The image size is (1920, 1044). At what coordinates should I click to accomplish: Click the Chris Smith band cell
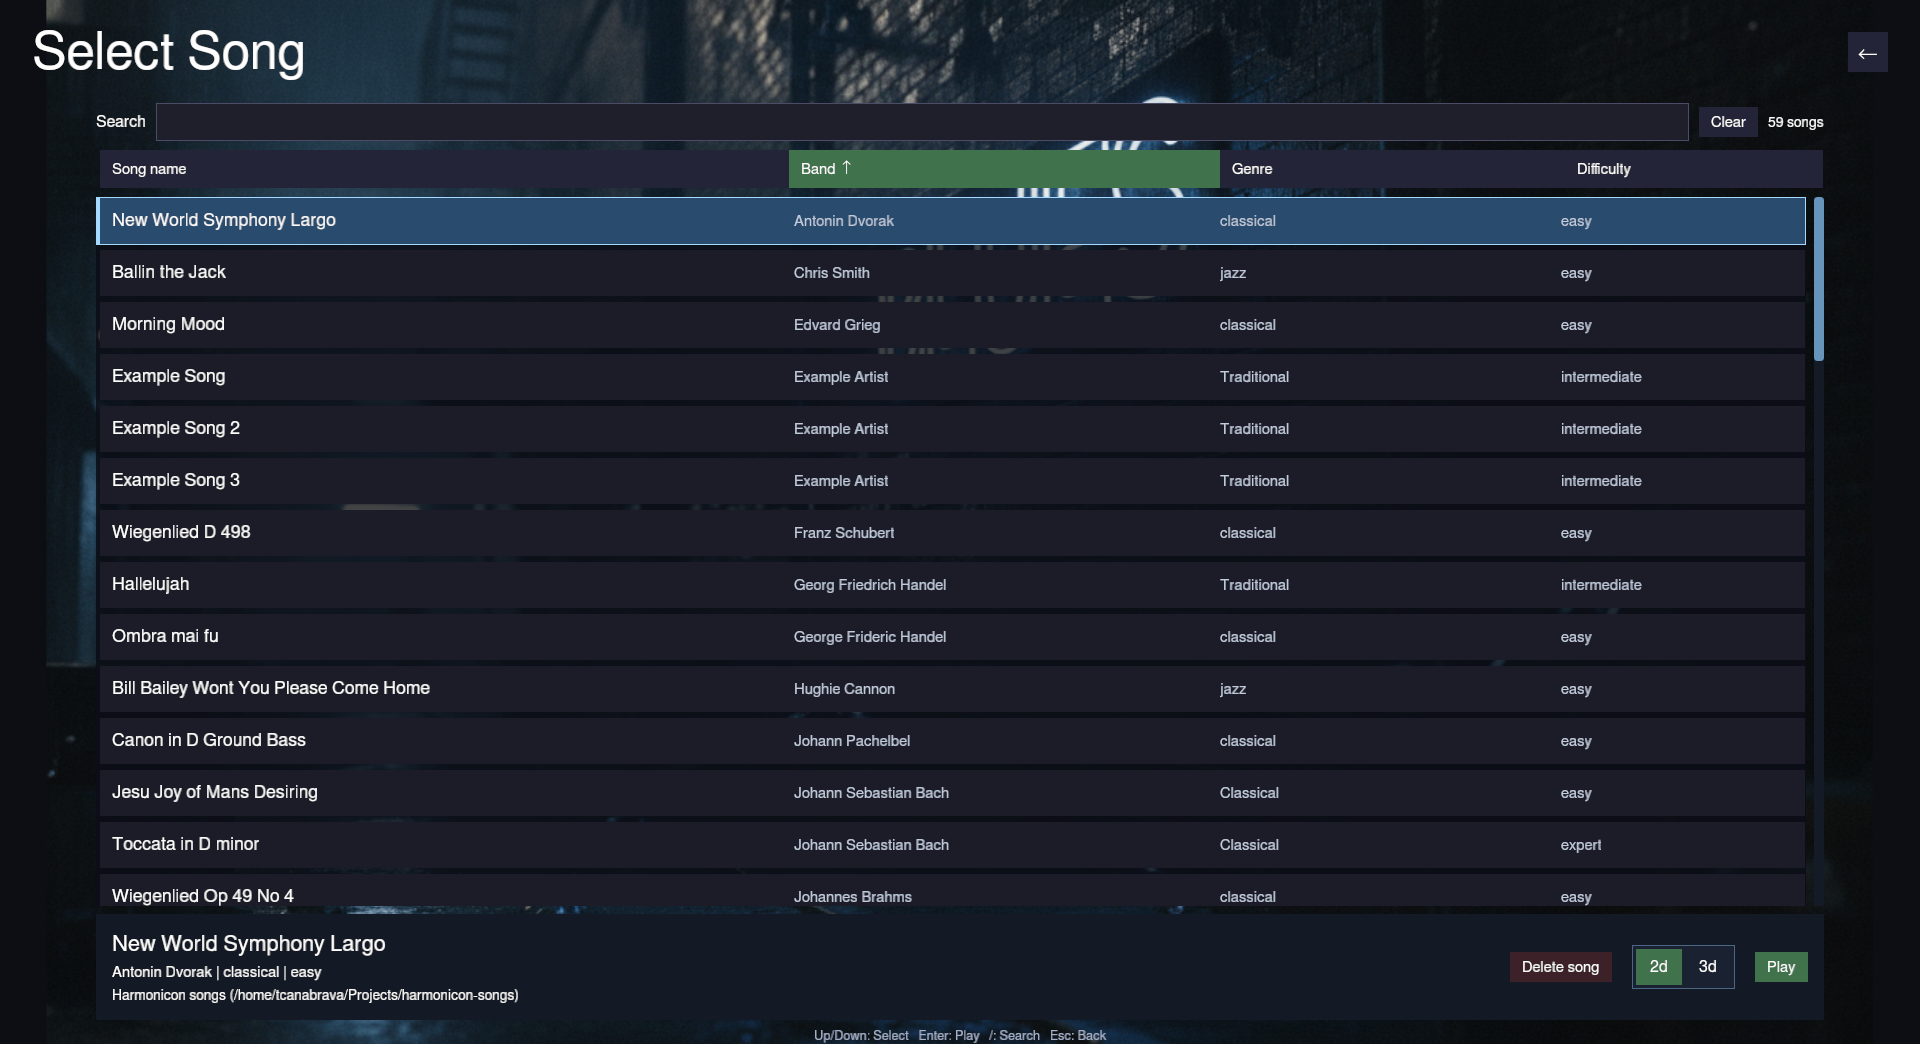(x=831, y=273)
